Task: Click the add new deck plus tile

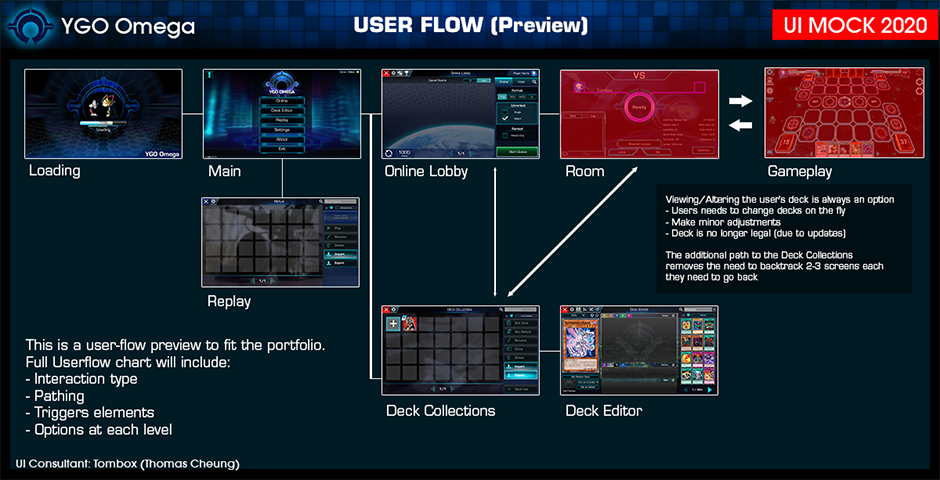Action: coord(394,323)
